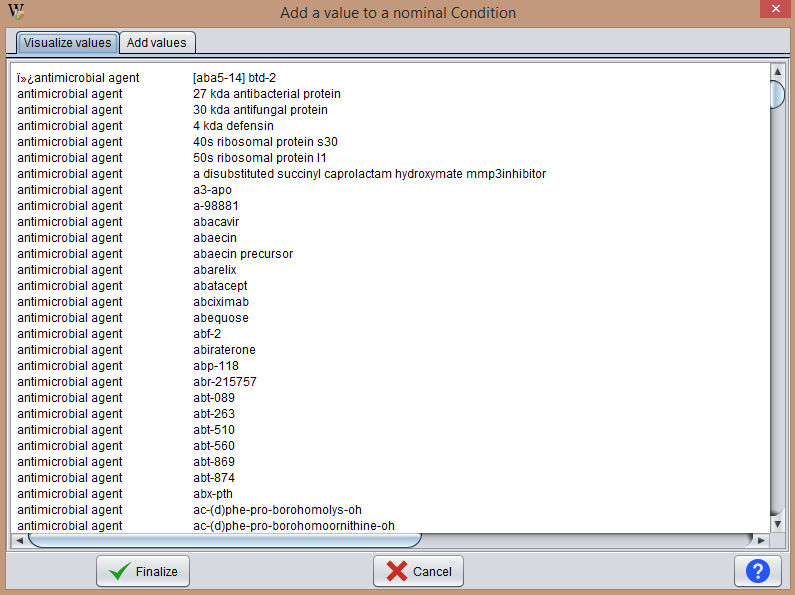Select the 'abt-089' value
The width and height of the screenshot is (795, 595).
214,398
